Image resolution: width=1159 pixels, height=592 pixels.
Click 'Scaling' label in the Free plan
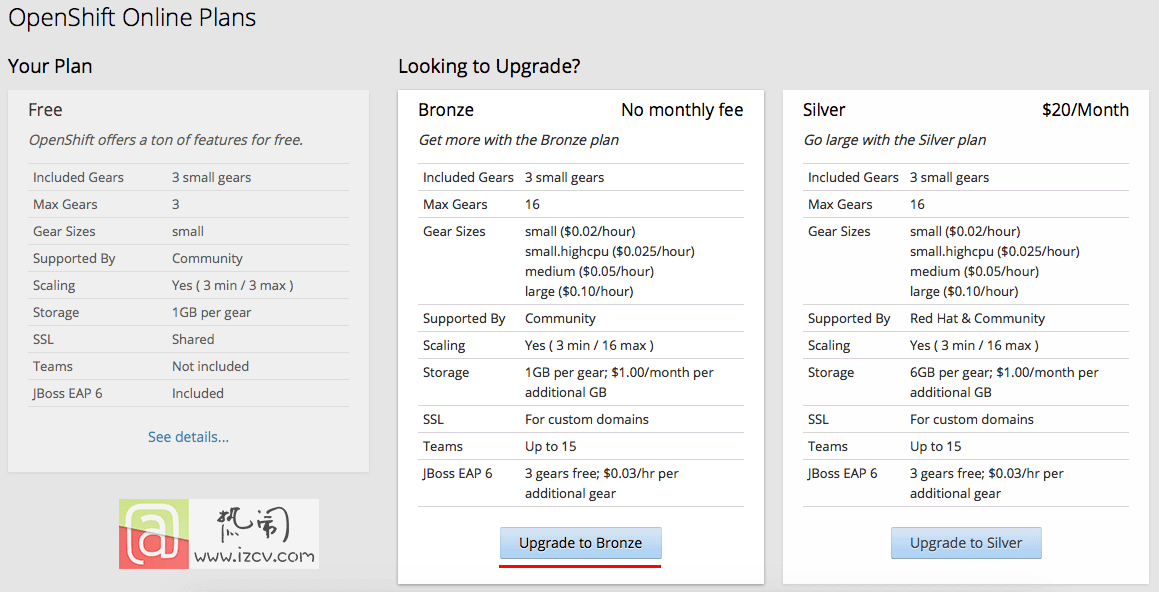(54, 285)
